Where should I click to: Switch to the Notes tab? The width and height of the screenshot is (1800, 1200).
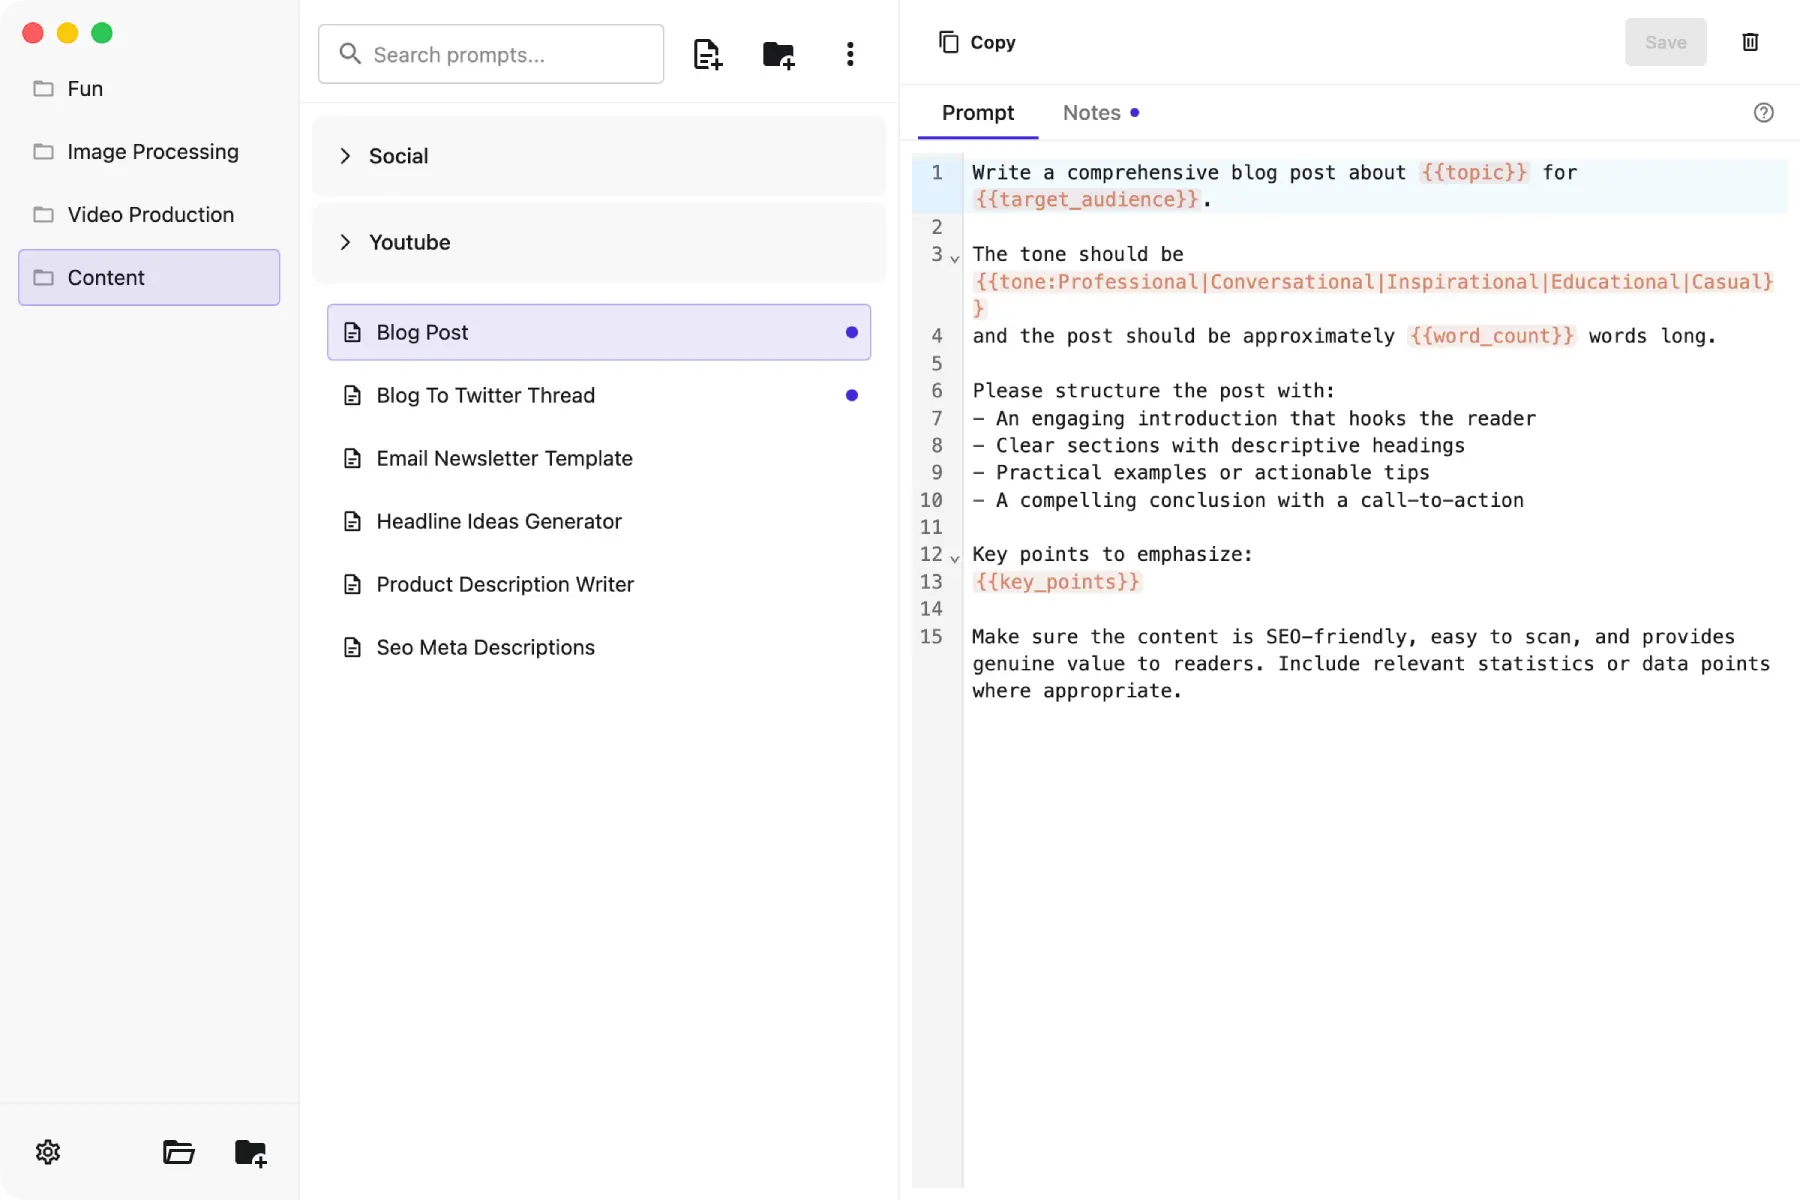[x=1091, y=113]
